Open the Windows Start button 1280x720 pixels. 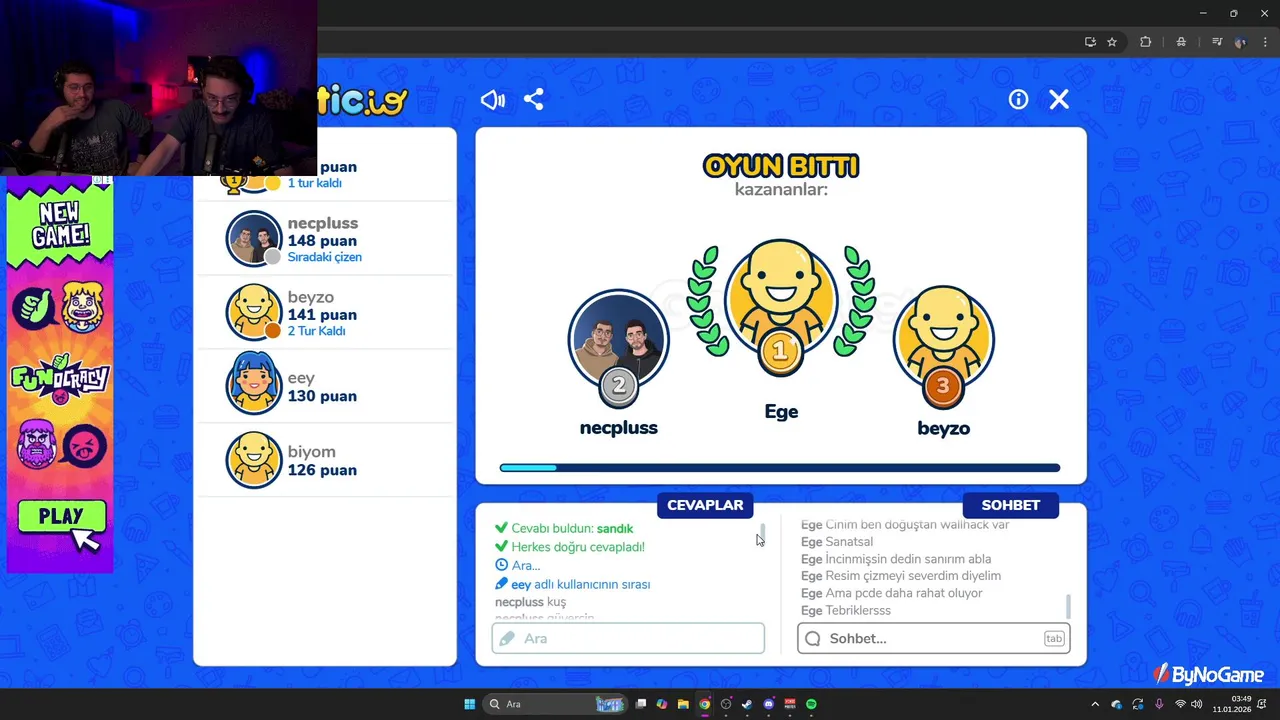(x=469, y=704)
